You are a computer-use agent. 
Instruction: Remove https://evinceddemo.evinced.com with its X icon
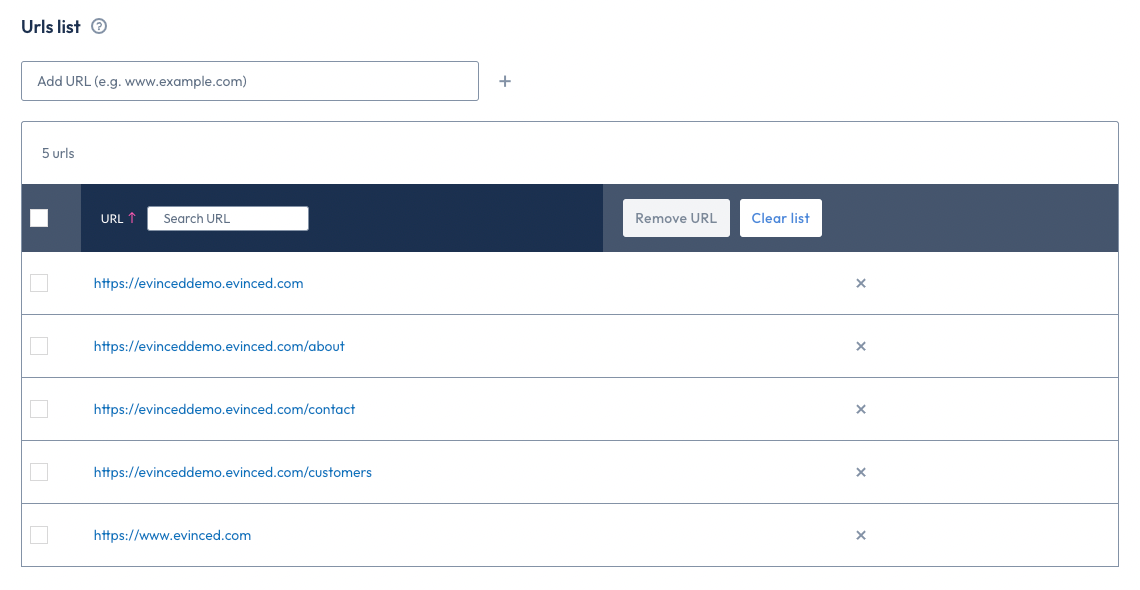[861, 283]
